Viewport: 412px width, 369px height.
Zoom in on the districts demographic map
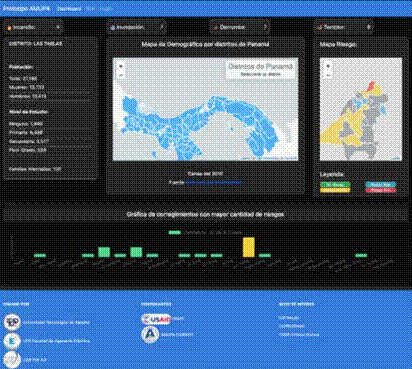click(x=121, y=66)
